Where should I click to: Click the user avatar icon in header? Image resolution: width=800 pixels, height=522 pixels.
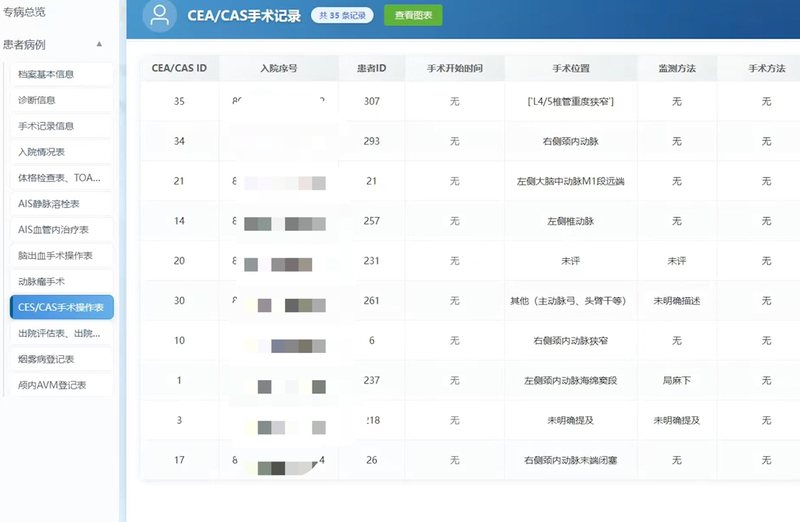(x=160, y=15)
